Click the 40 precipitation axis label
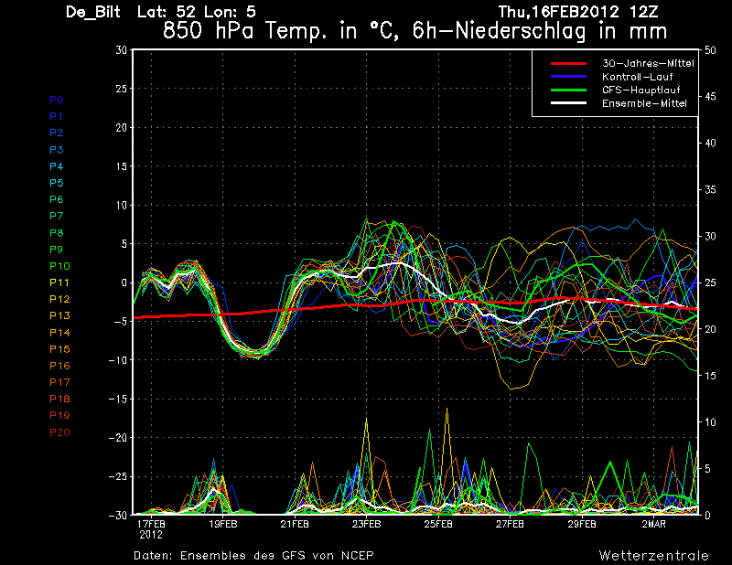732x565 pixels. pos(710,143)
